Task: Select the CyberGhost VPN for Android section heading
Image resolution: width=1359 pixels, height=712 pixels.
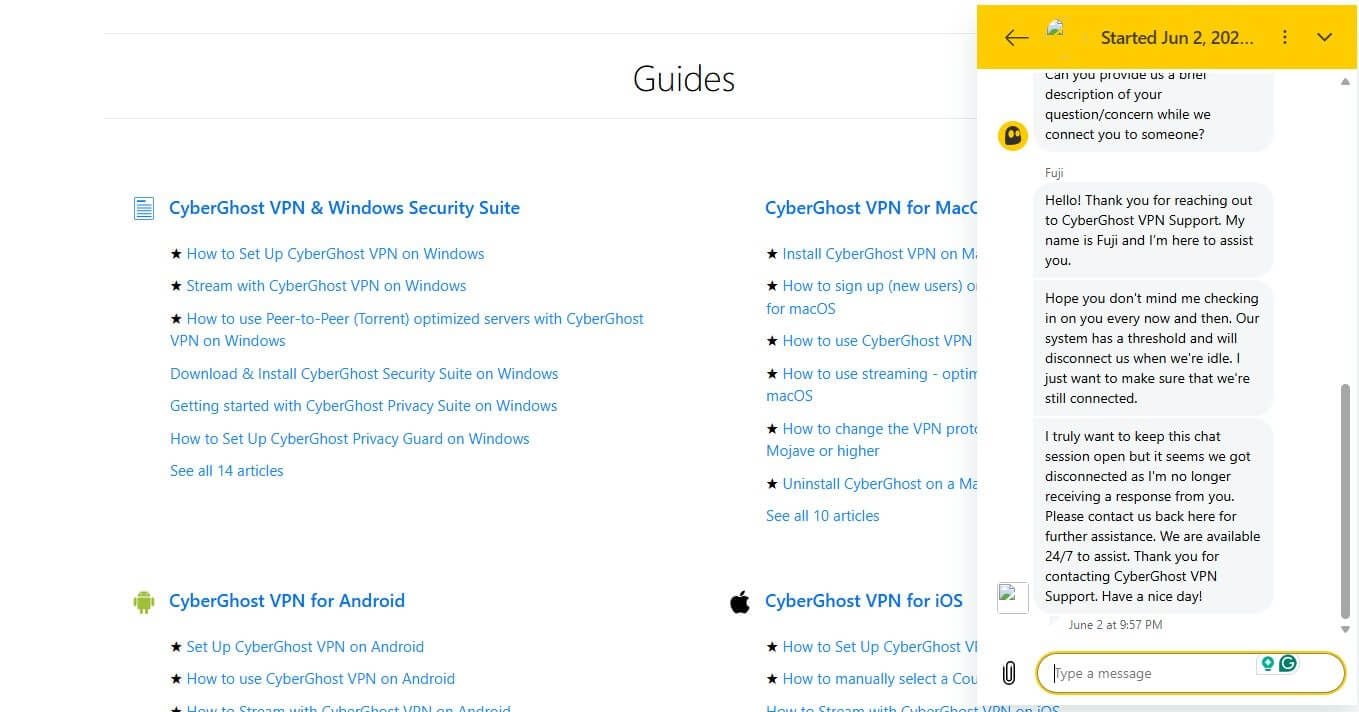Action: pyautogui.click(x=287, y=601)
